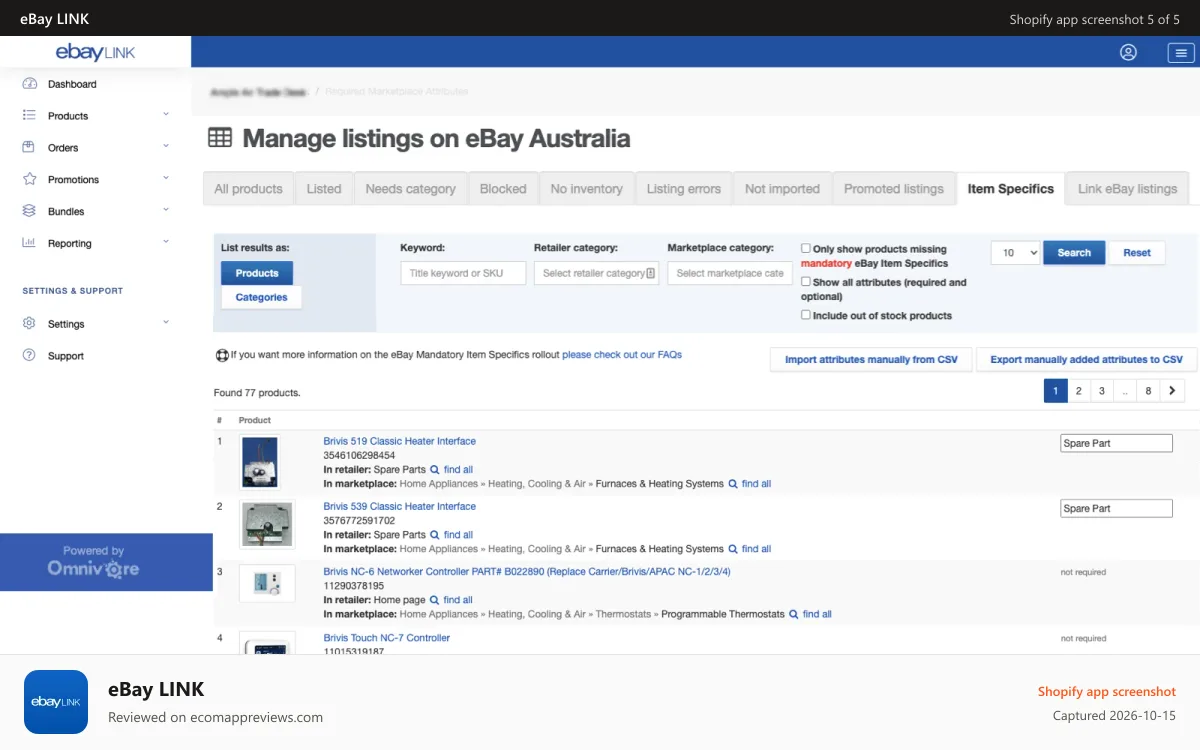Open please check out our FAQs link
The height and width of the screenshot is (750, 1200).
[x=622, y=354]
